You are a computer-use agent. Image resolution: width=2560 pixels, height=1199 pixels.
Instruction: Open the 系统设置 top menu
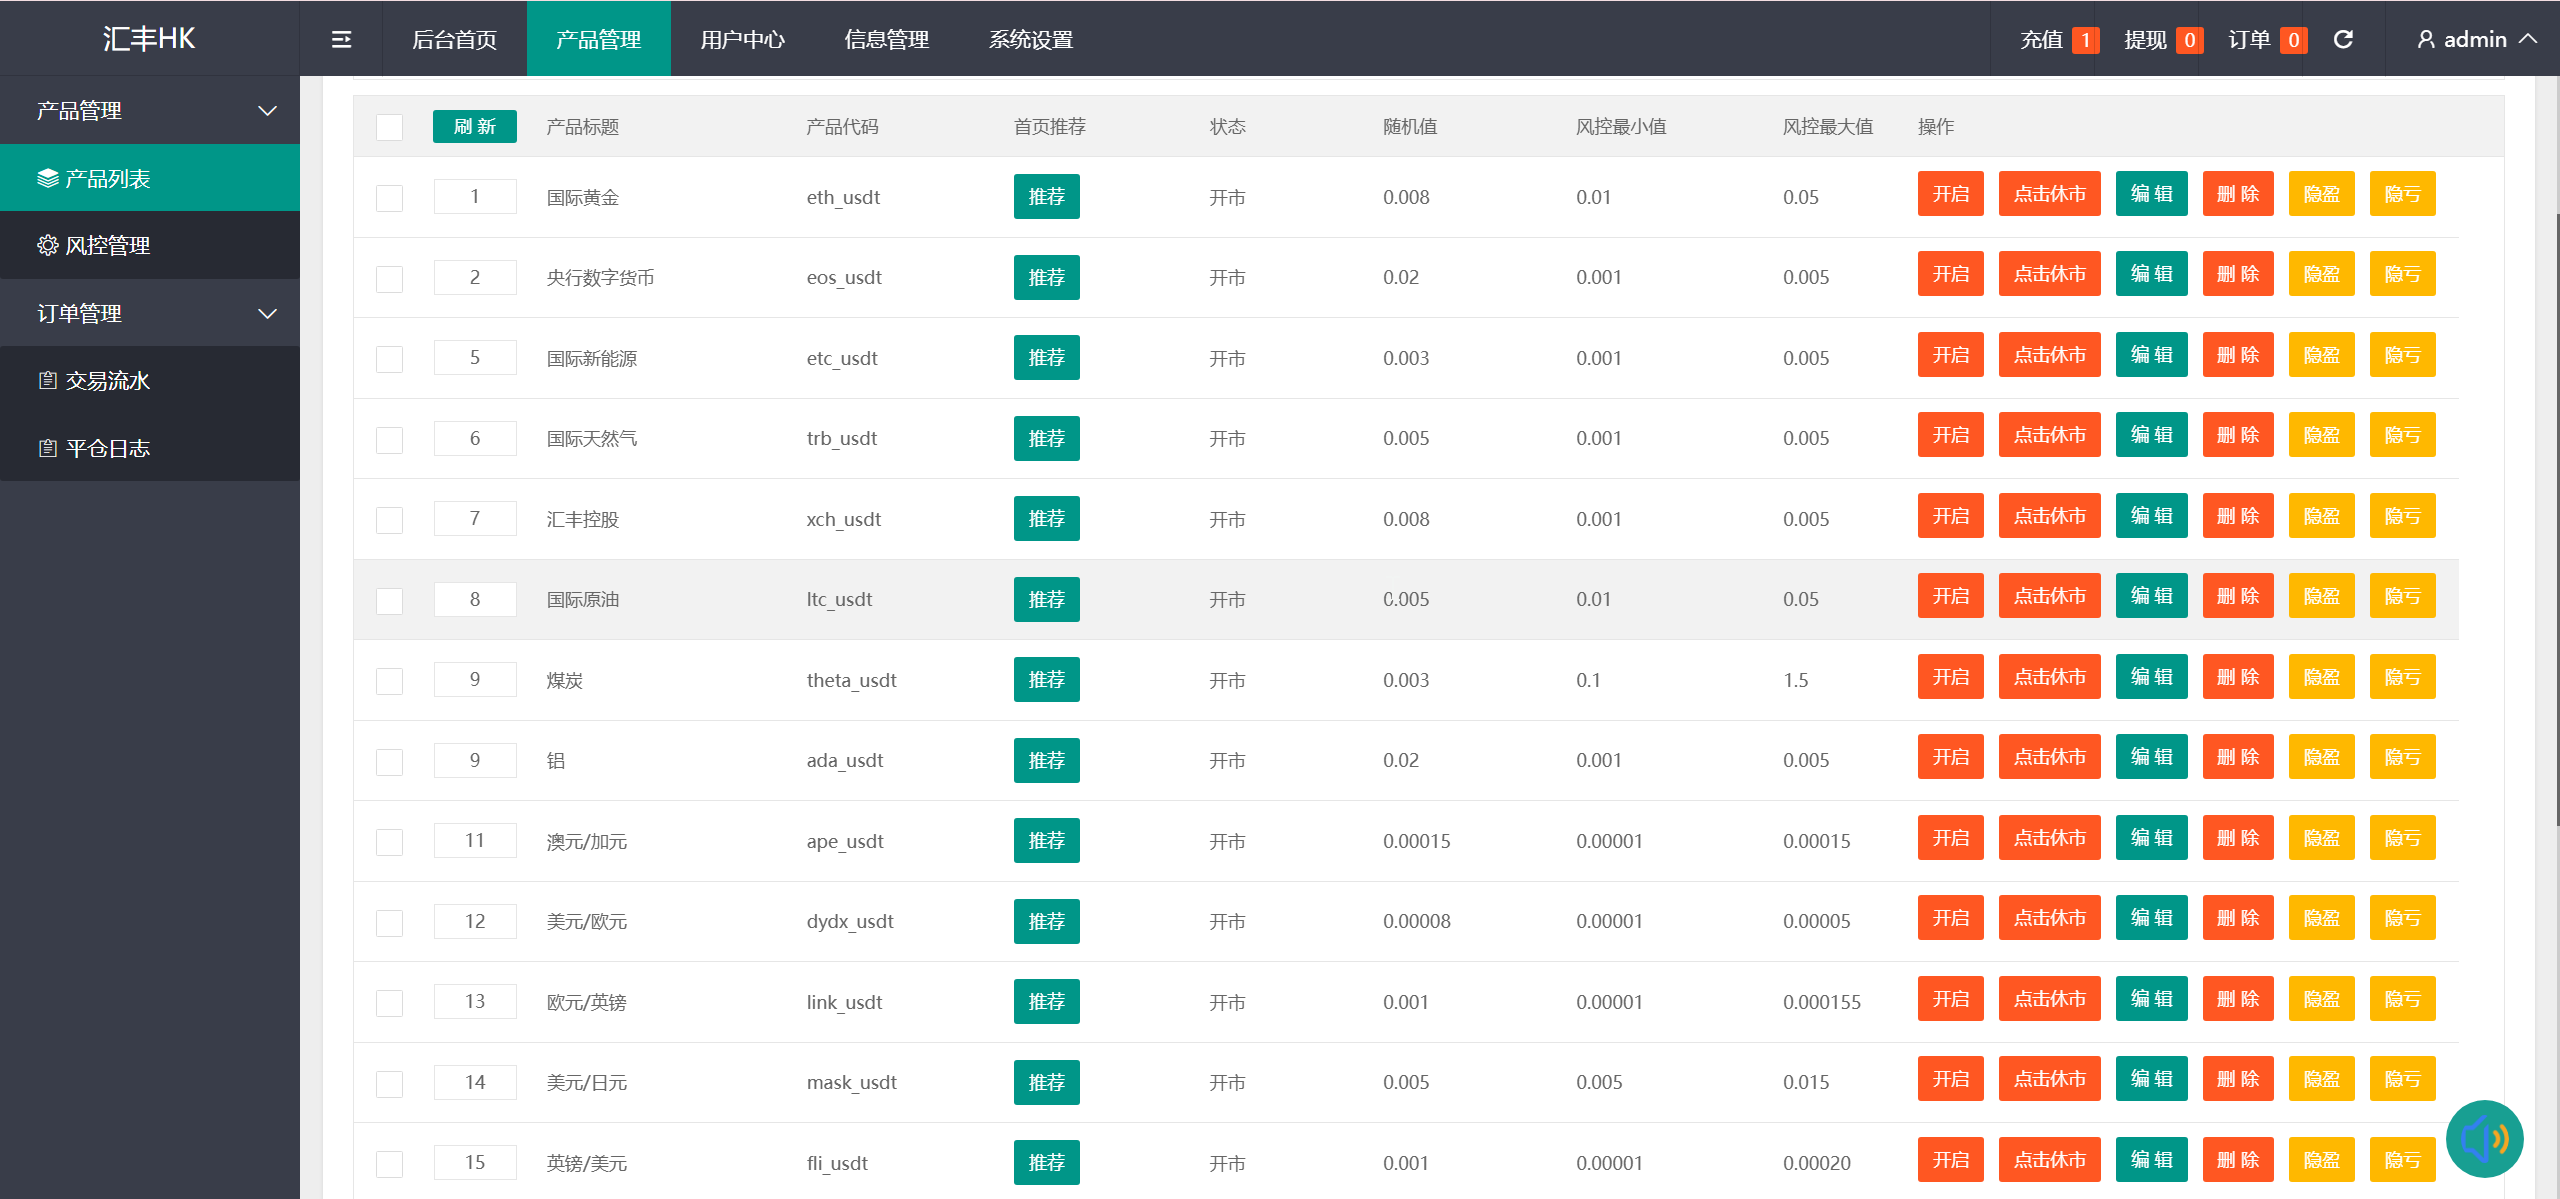click(1030, 39)
